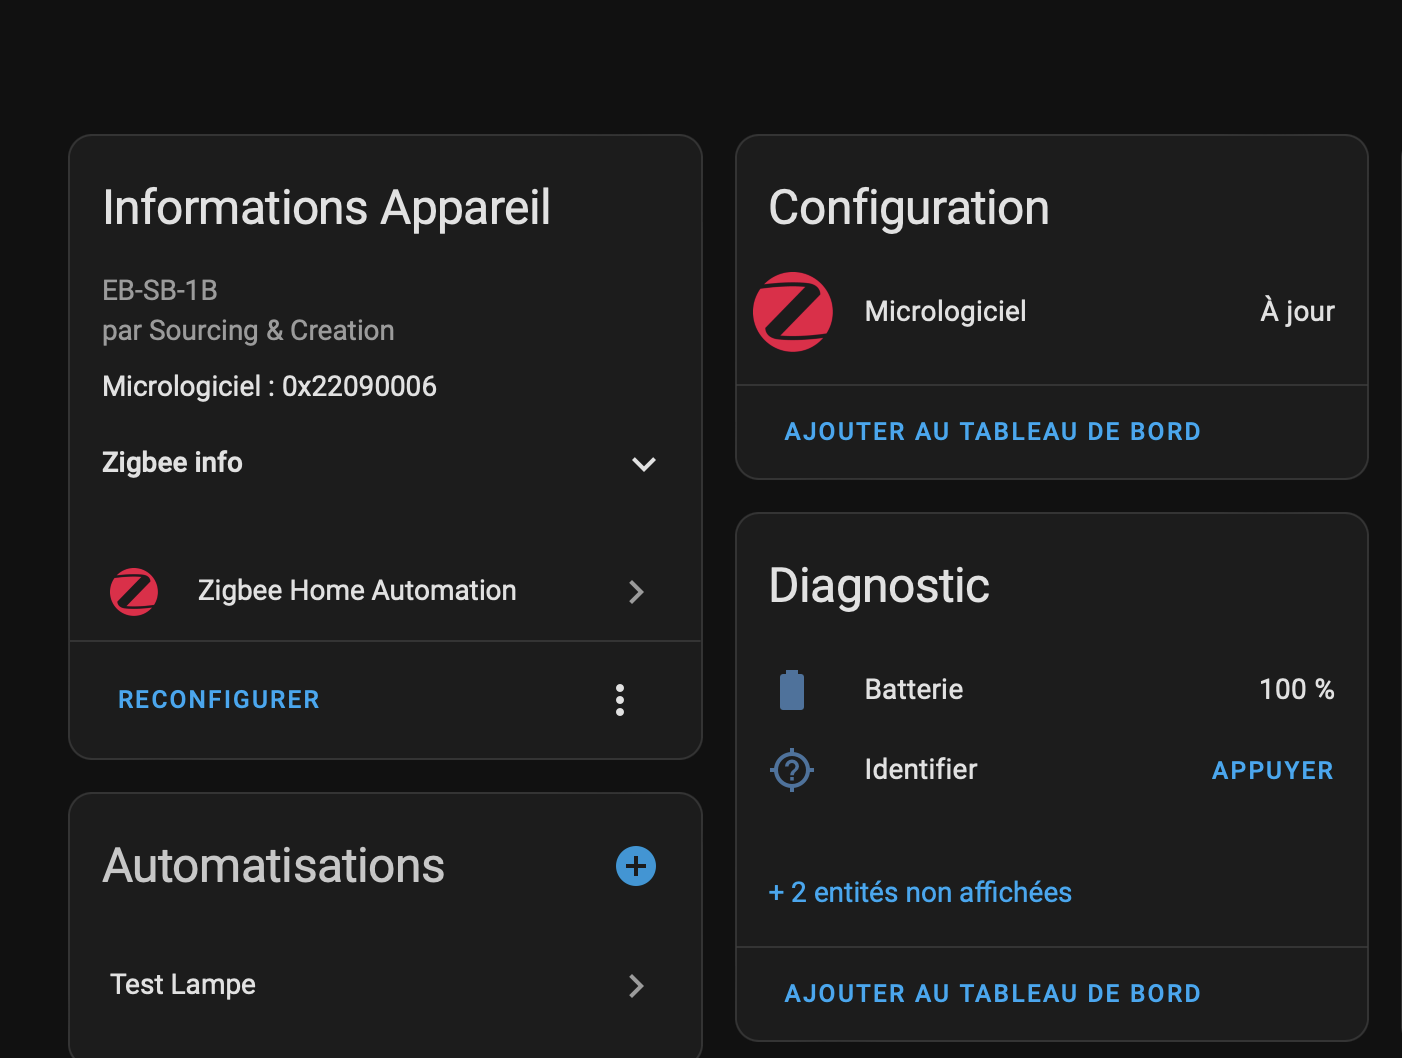Click the RECONFIGURER button
The image size is (1402, 1058).
coord(219,700)
